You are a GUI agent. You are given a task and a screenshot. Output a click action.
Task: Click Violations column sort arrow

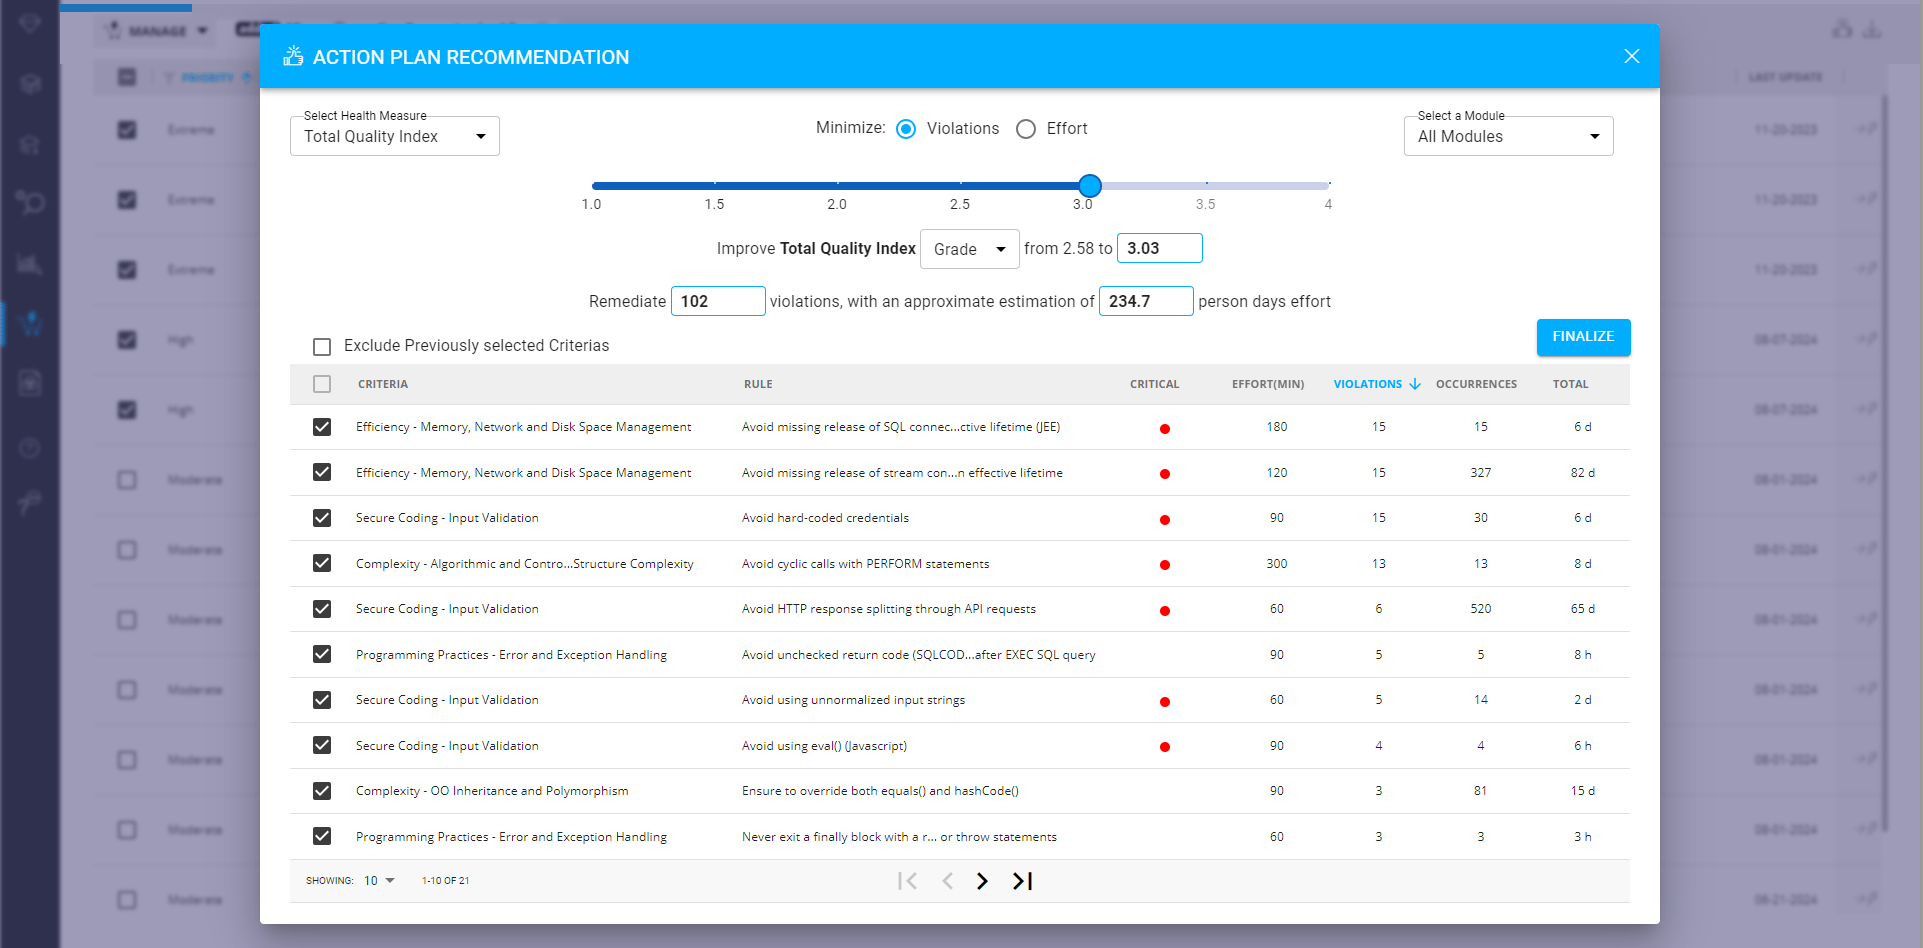(1415, 384)
